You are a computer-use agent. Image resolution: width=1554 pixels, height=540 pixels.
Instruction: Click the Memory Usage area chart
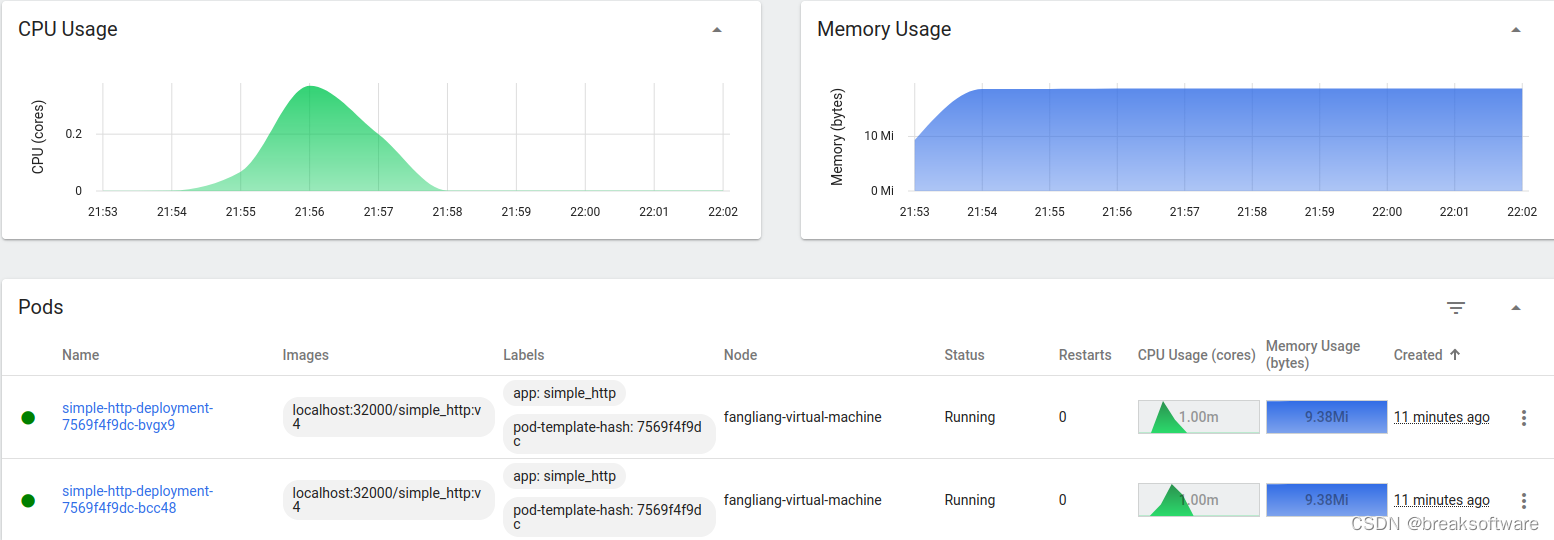click(x=1218, y=140)
